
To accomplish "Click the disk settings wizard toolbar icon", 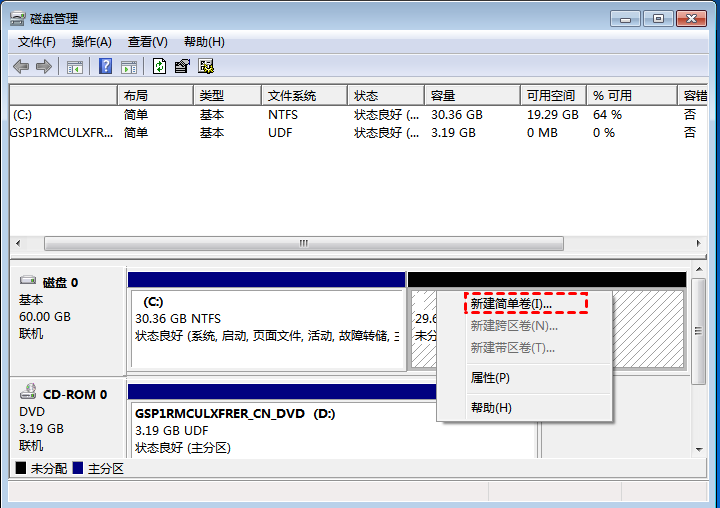I will coord(206,66).
